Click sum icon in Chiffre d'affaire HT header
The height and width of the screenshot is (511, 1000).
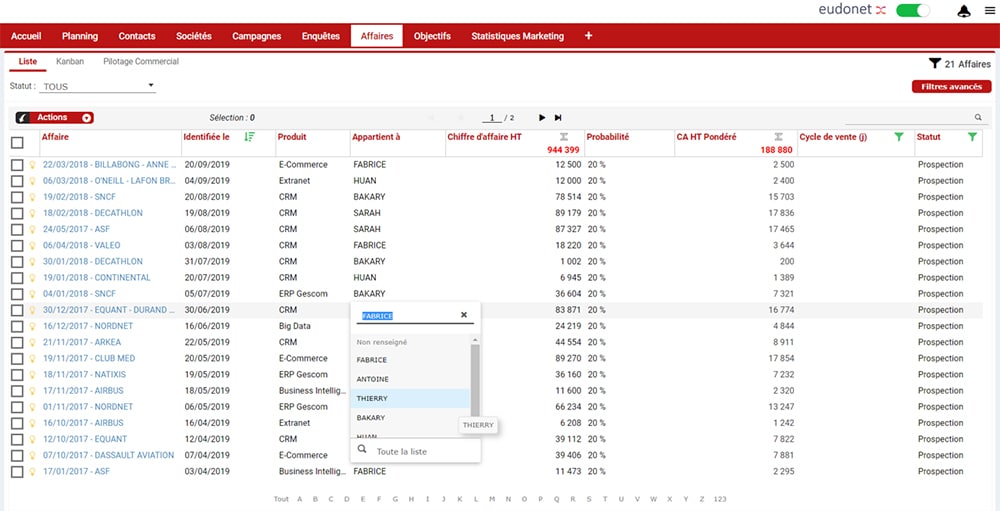click(x=564, y=137)
